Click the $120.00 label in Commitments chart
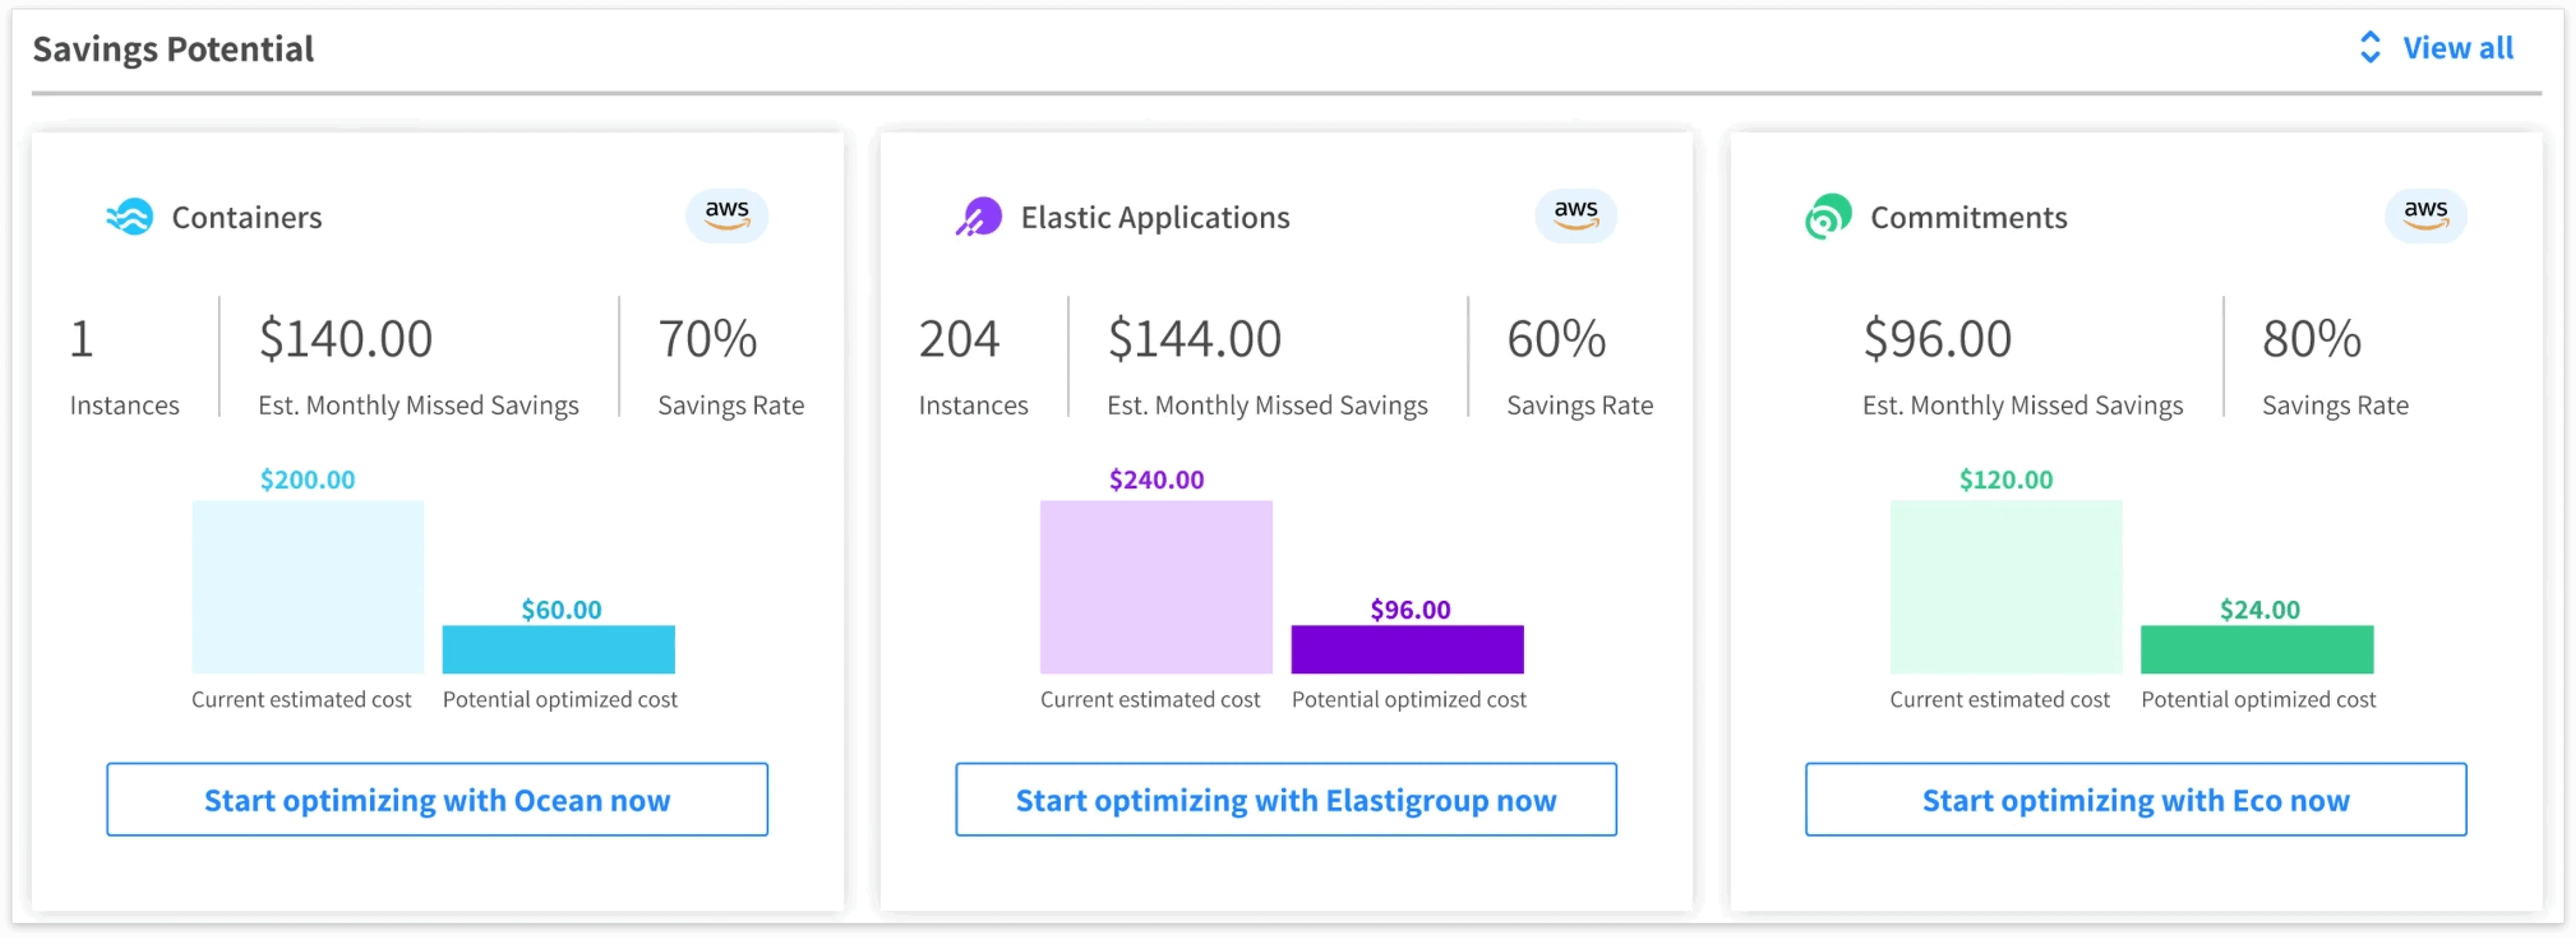 click(2006, 480)
